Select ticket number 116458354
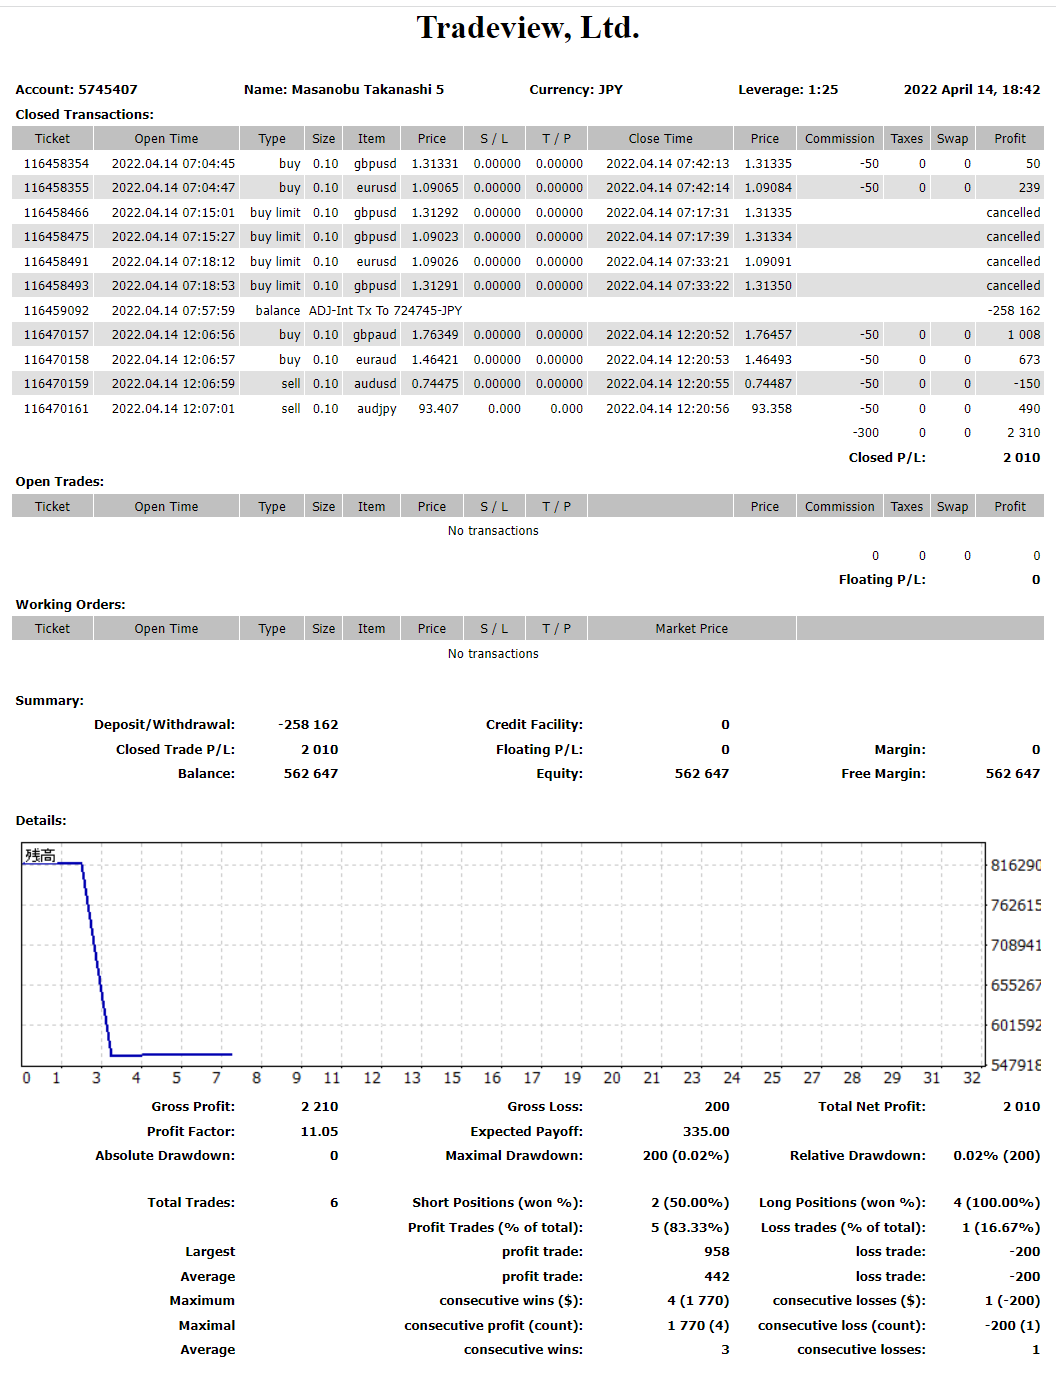The height and width of the screenshot is (1377, 1056). pos(56,164)
